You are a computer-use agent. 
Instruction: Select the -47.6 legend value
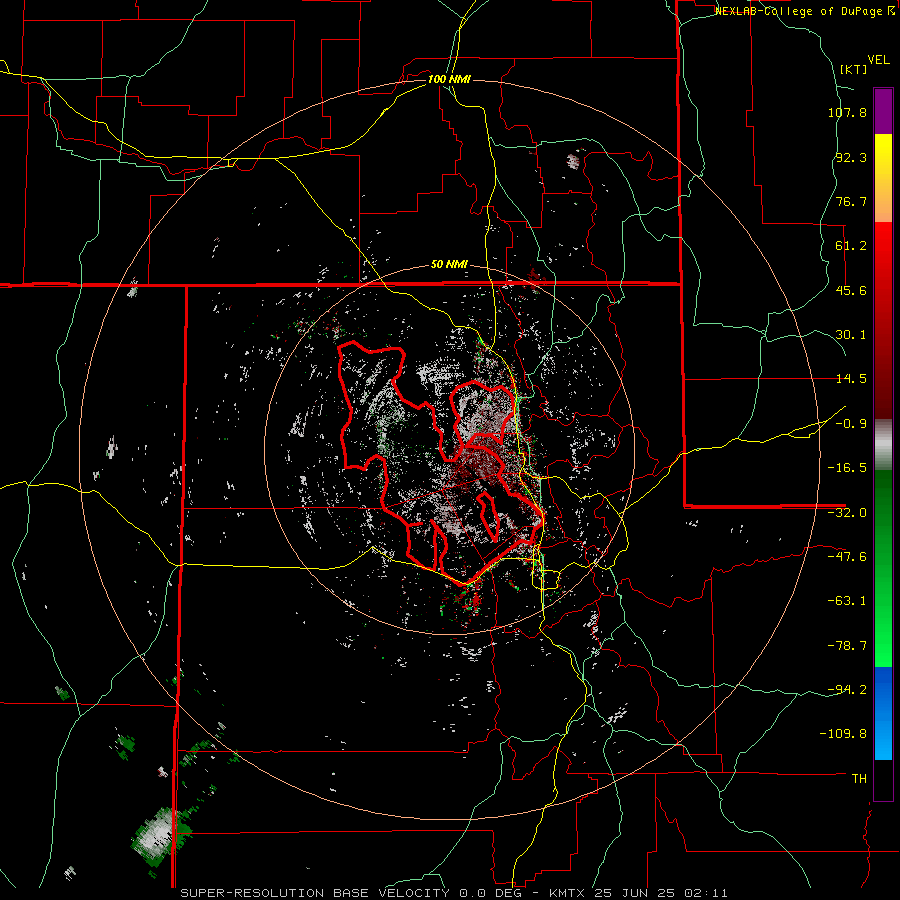coord(847,557)
